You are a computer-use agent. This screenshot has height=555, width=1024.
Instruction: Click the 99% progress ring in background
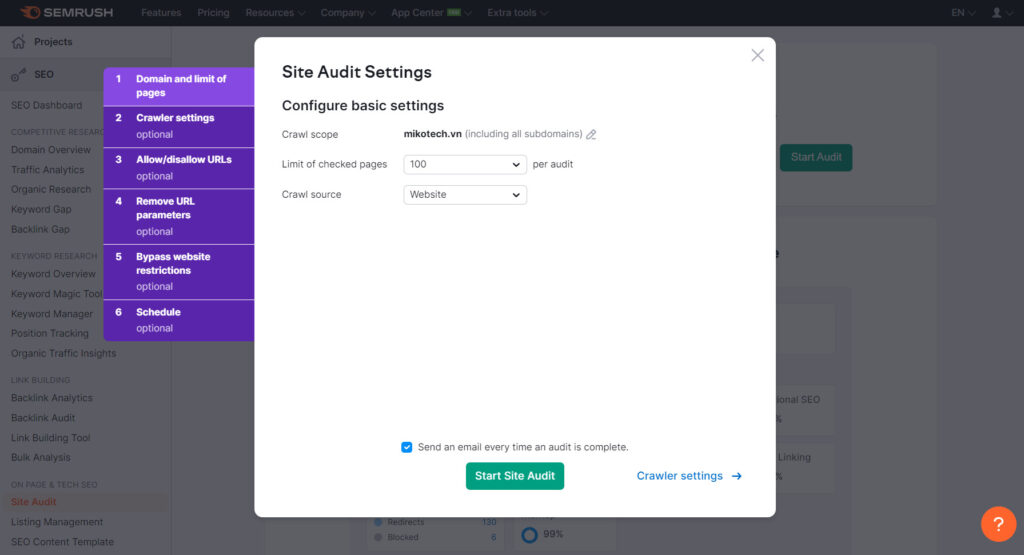click(x=530, y=535)
